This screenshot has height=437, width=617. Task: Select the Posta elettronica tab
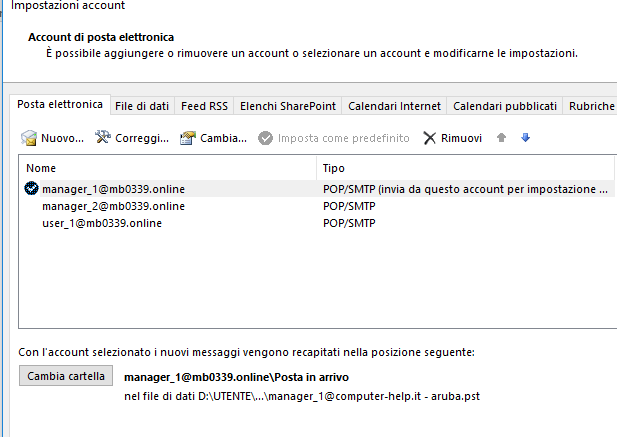(60, 104)
